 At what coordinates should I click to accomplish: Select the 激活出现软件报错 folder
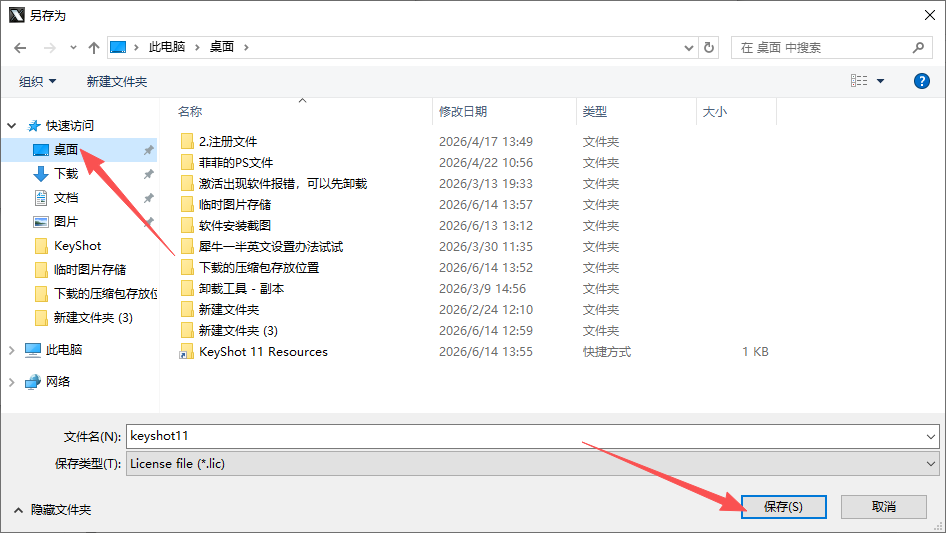coord(282,184)
